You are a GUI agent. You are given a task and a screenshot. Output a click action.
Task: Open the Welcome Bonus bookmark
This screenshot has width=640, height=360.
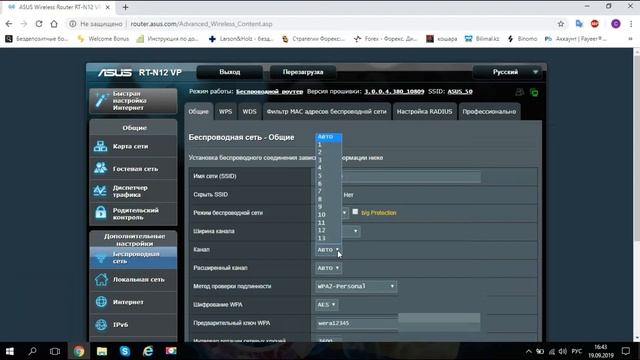point(103,39)
